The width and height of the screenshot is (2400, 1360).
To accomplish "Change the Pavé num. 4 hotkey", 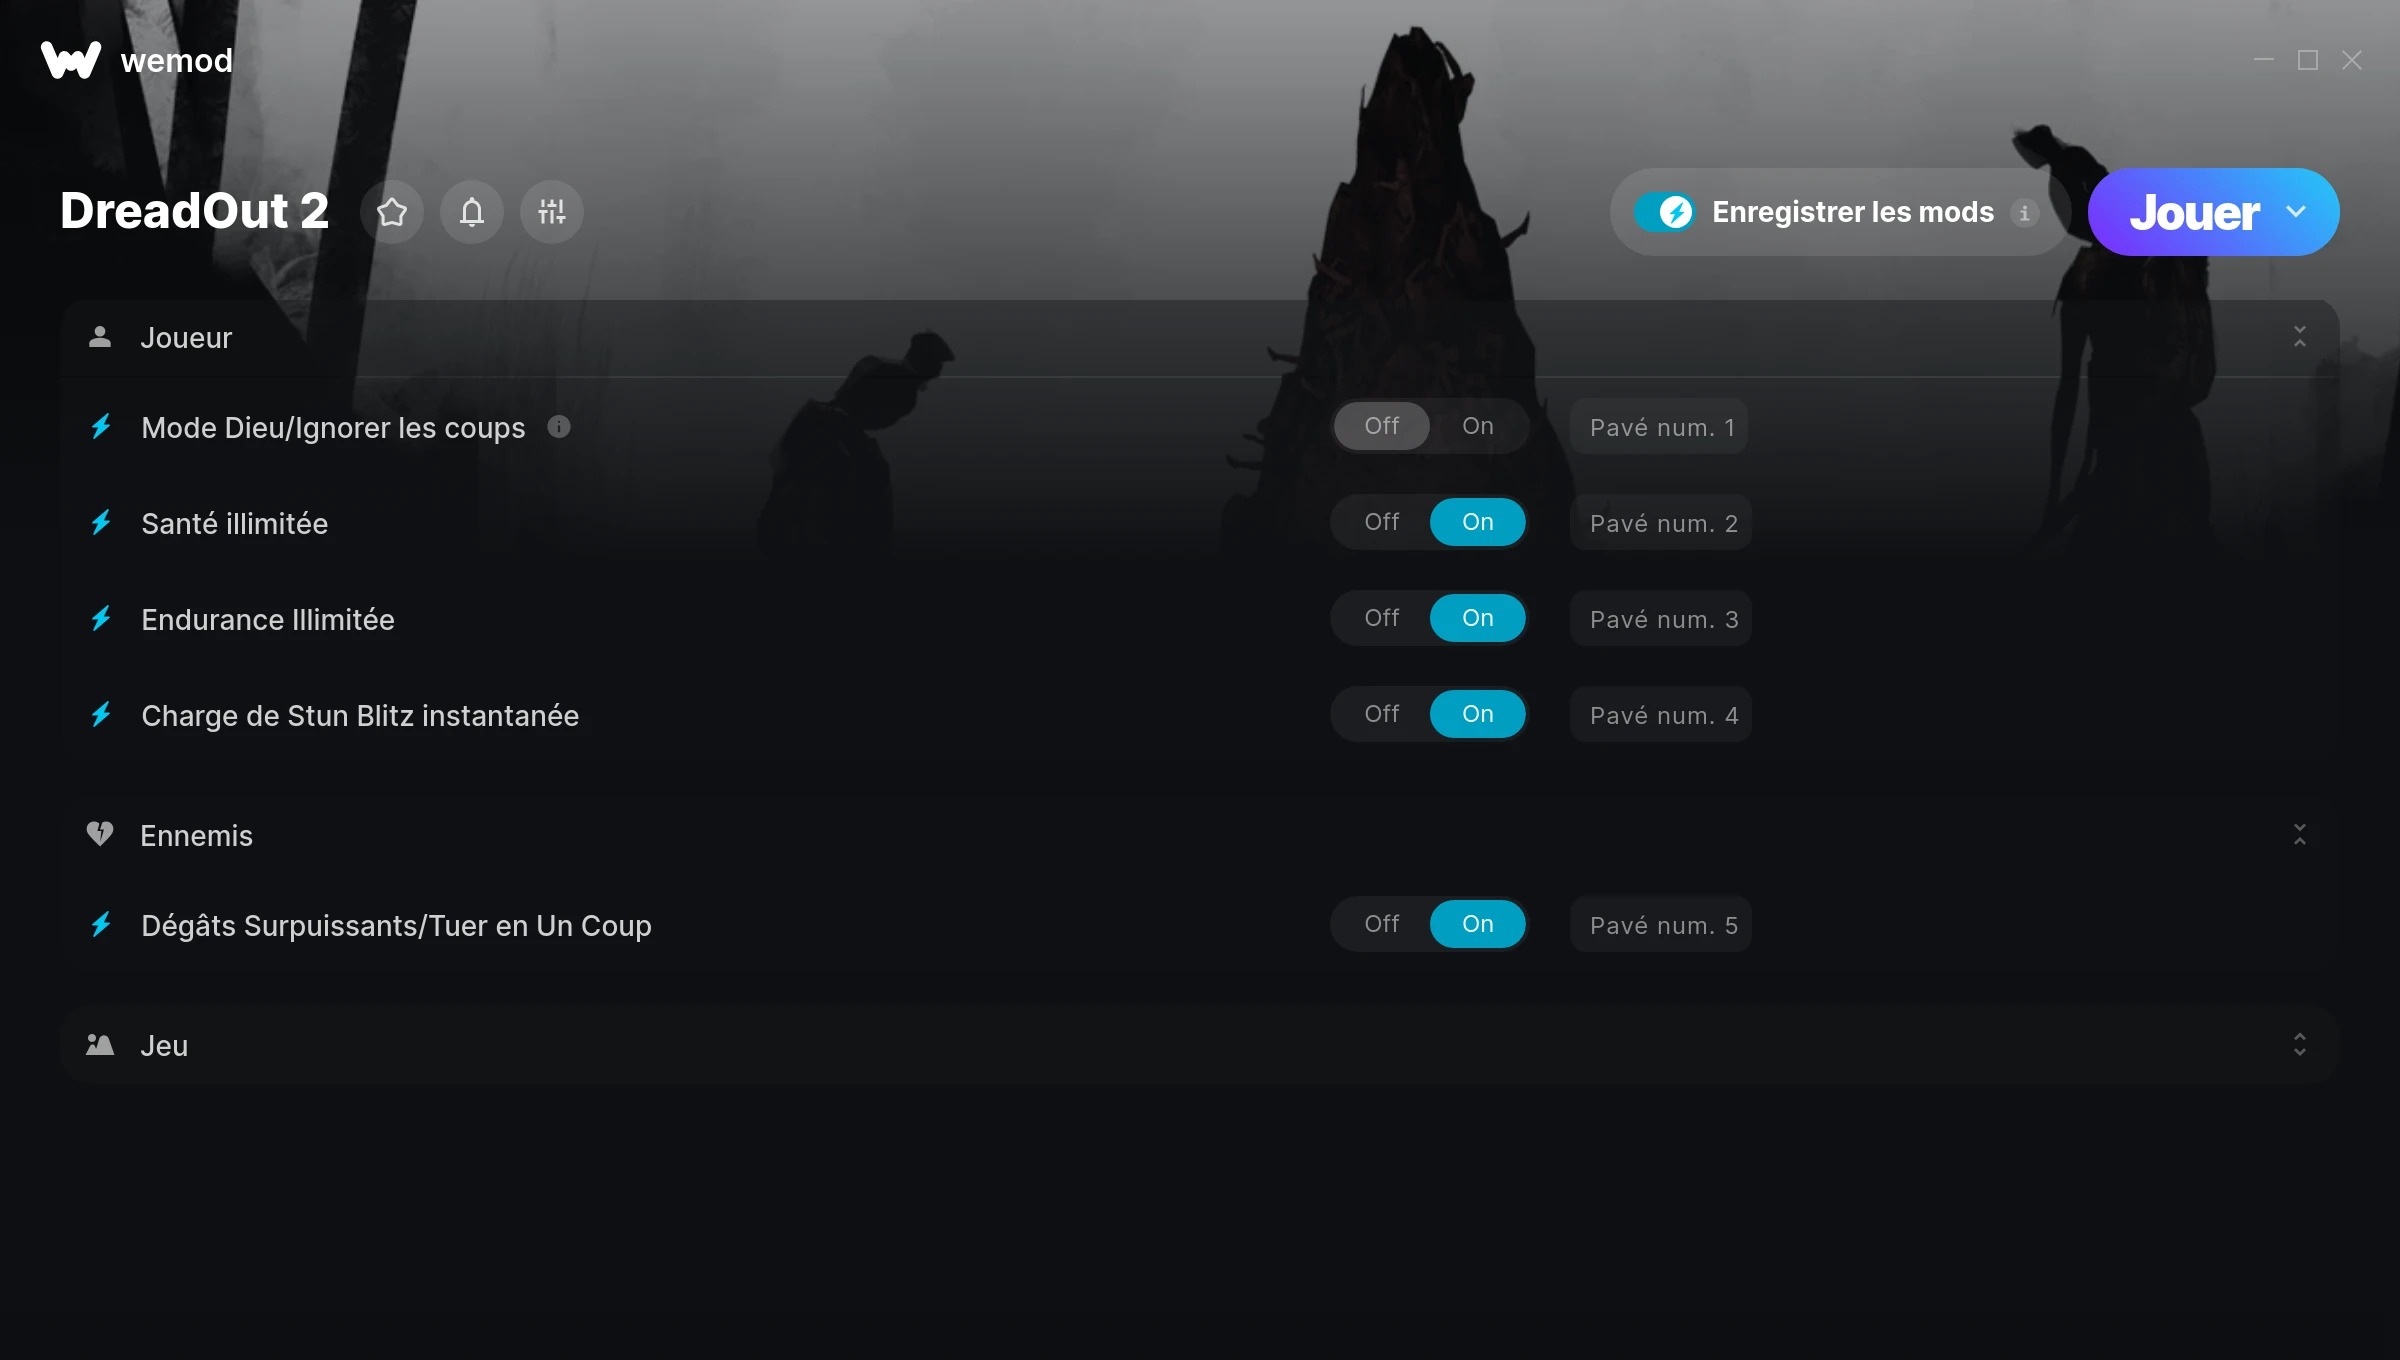I will (x=1661, y=715).
